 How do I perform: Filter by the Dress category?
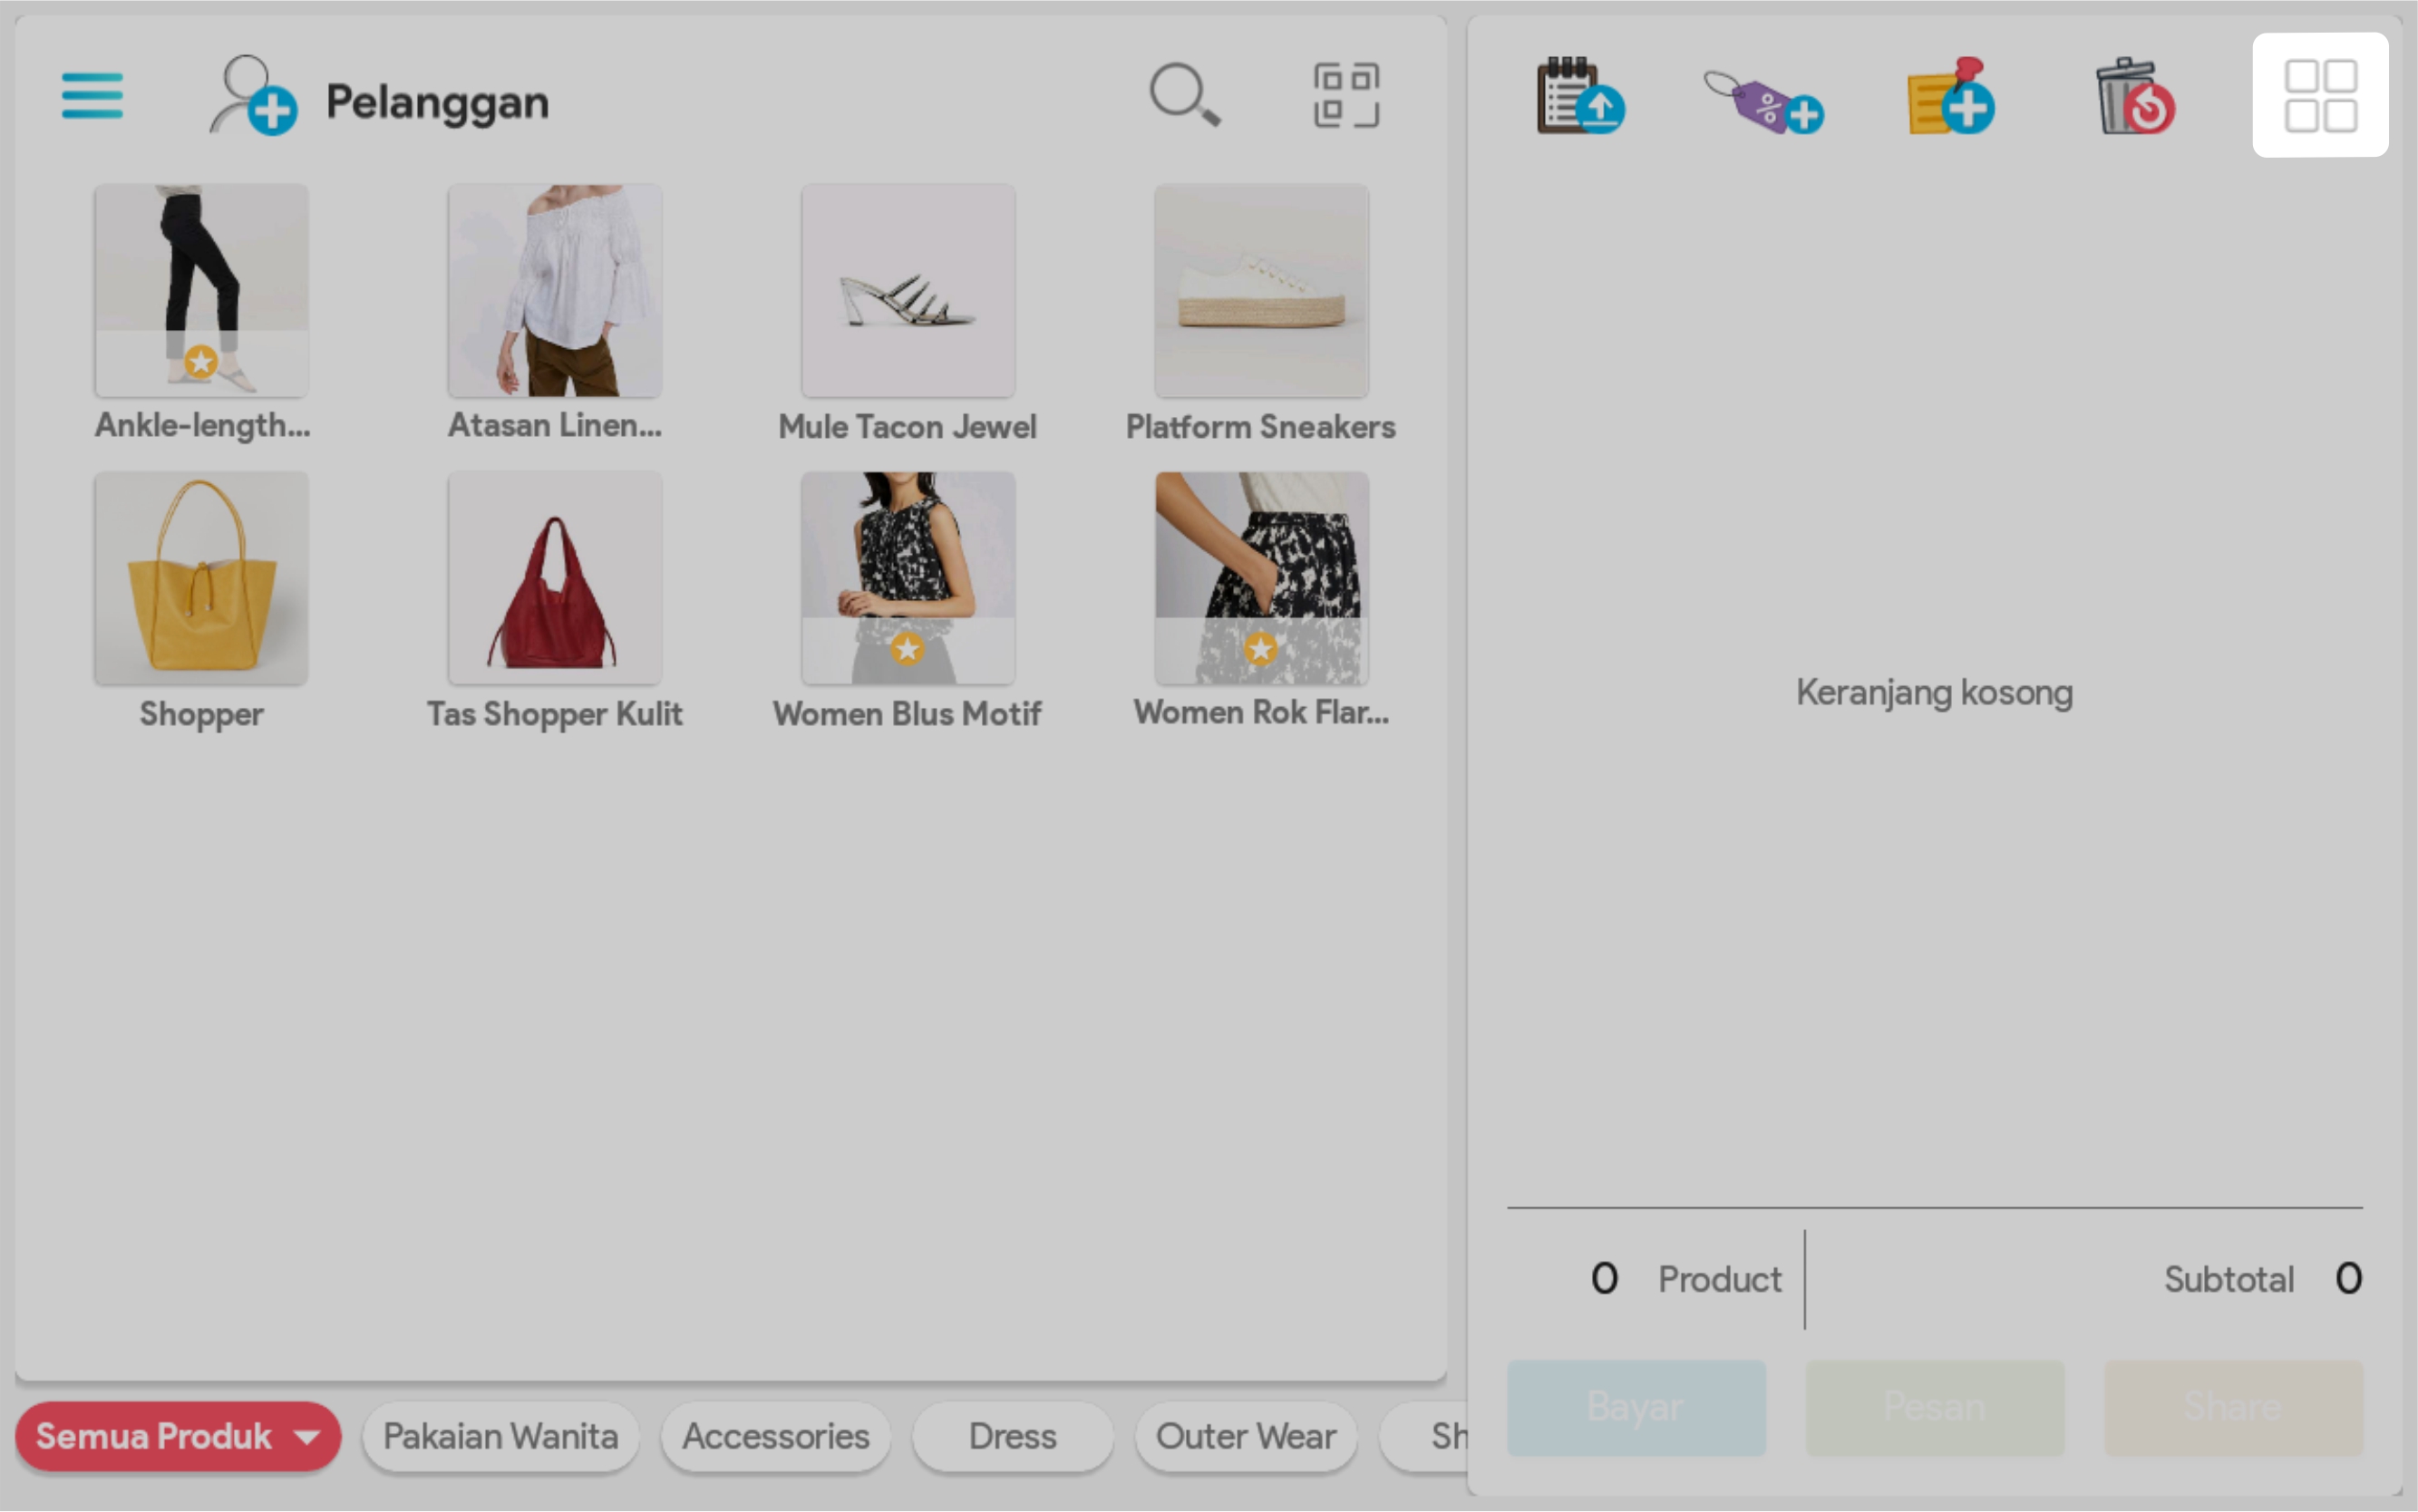tap(1012, 1436)
